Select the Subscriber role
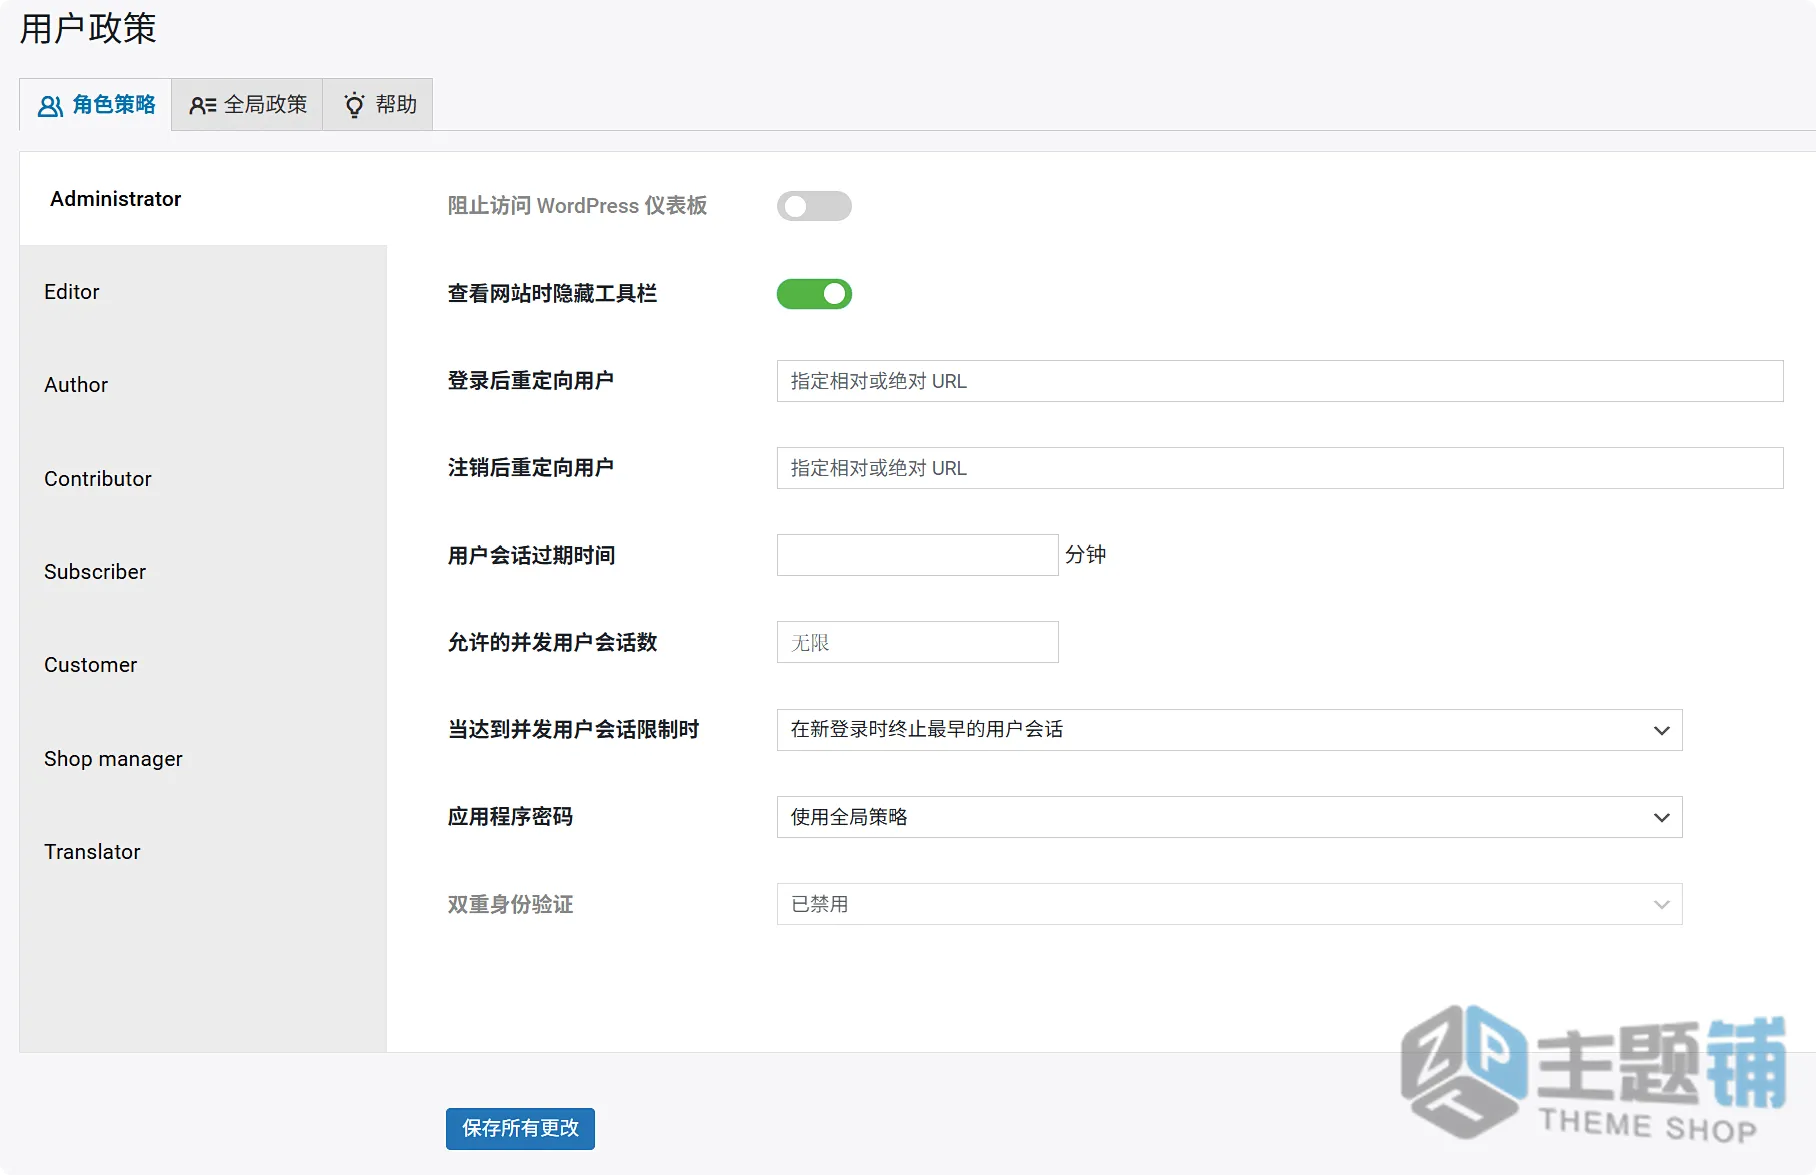 click(x=203, y=572)
